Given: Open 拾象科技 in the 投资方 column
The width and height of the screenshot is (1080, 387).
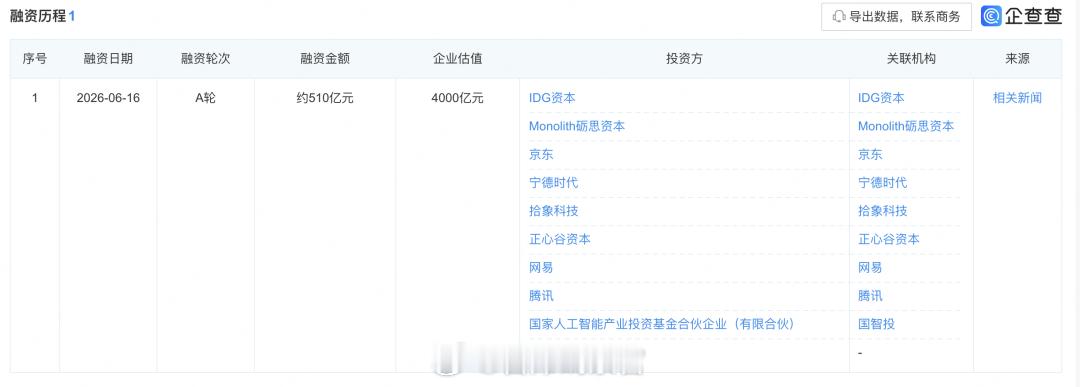Looking at the screenshot, I should (553, 211).
